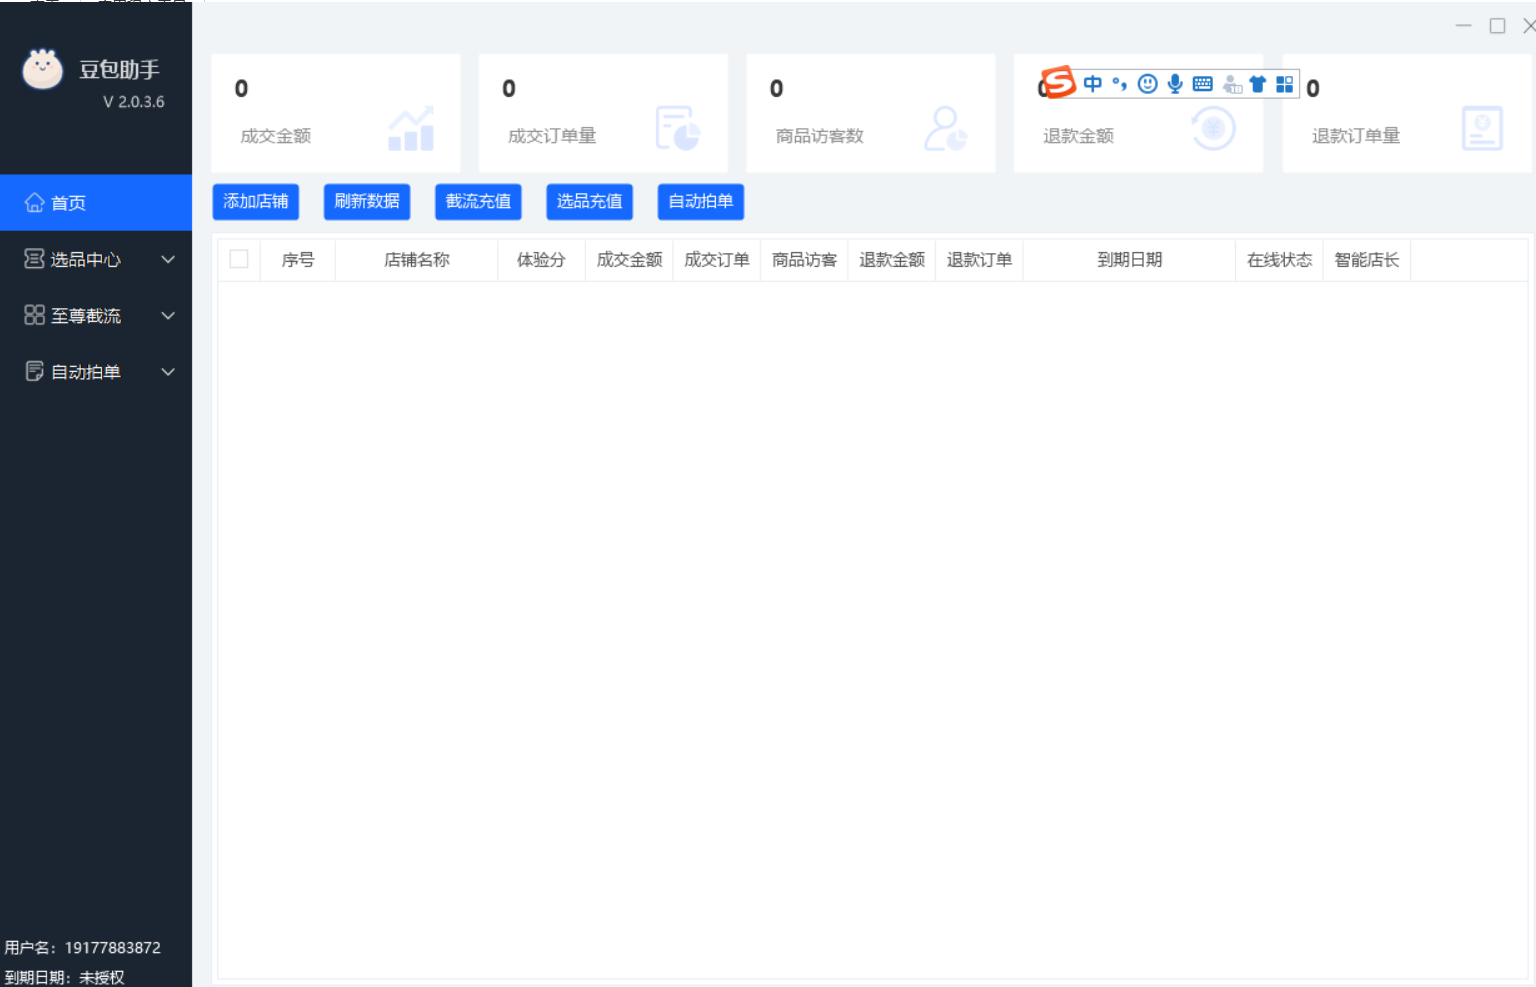Open the skin shirt icon in Sogou toolbar
Image resolution: width=1536 pixels, height=987 pixels.
click(1258, 84)
